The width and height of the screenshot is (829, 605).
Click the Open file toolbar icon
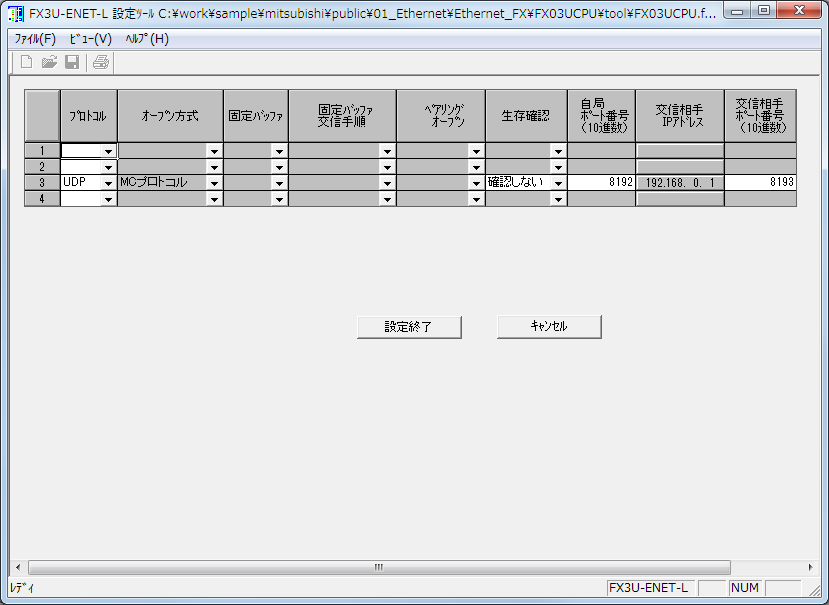(48, 61)
